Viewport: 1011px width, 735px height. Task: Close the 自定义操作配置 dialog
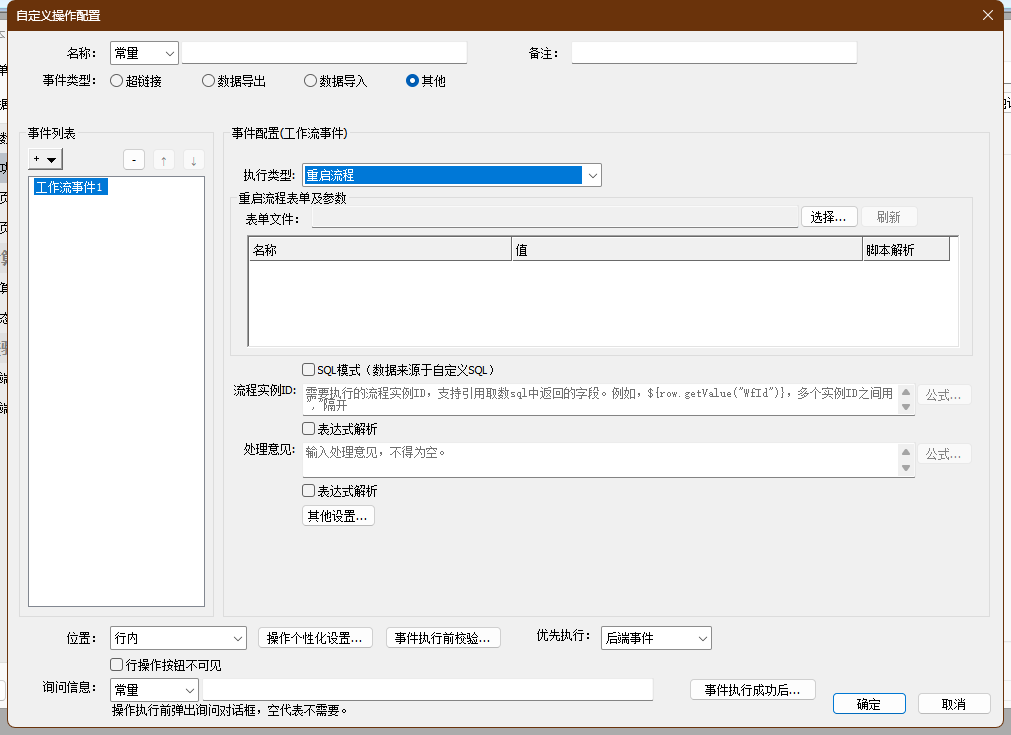(x=988, y=15)
